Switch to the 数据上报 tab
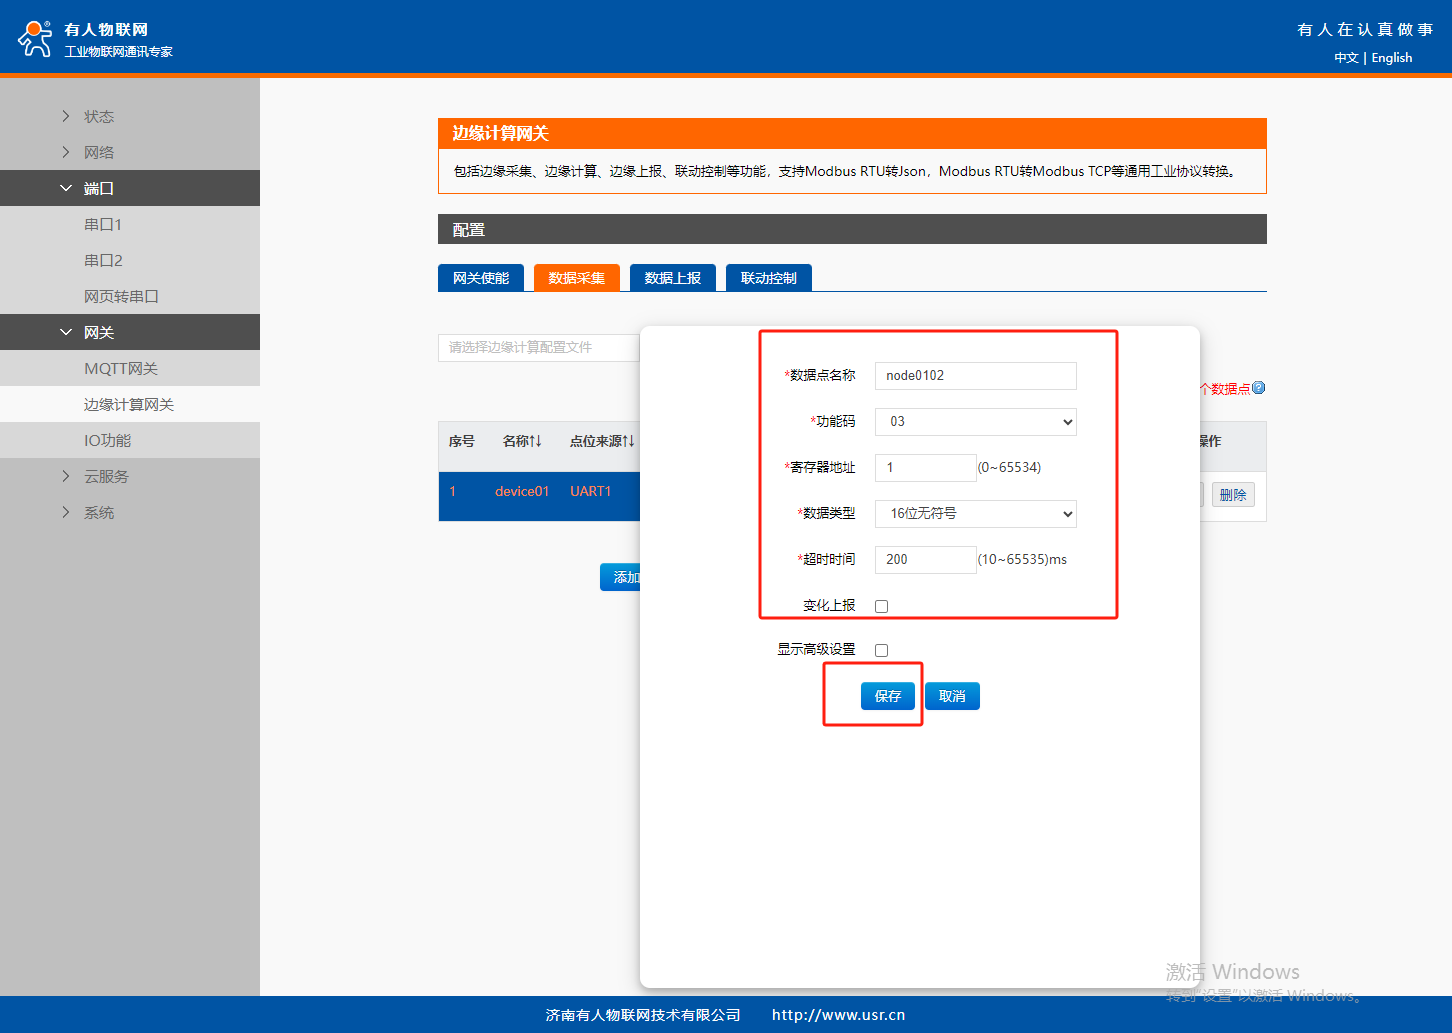The width and height of the screenshot is (1452, 1033). pyautogui.click(x=672, y=278)
